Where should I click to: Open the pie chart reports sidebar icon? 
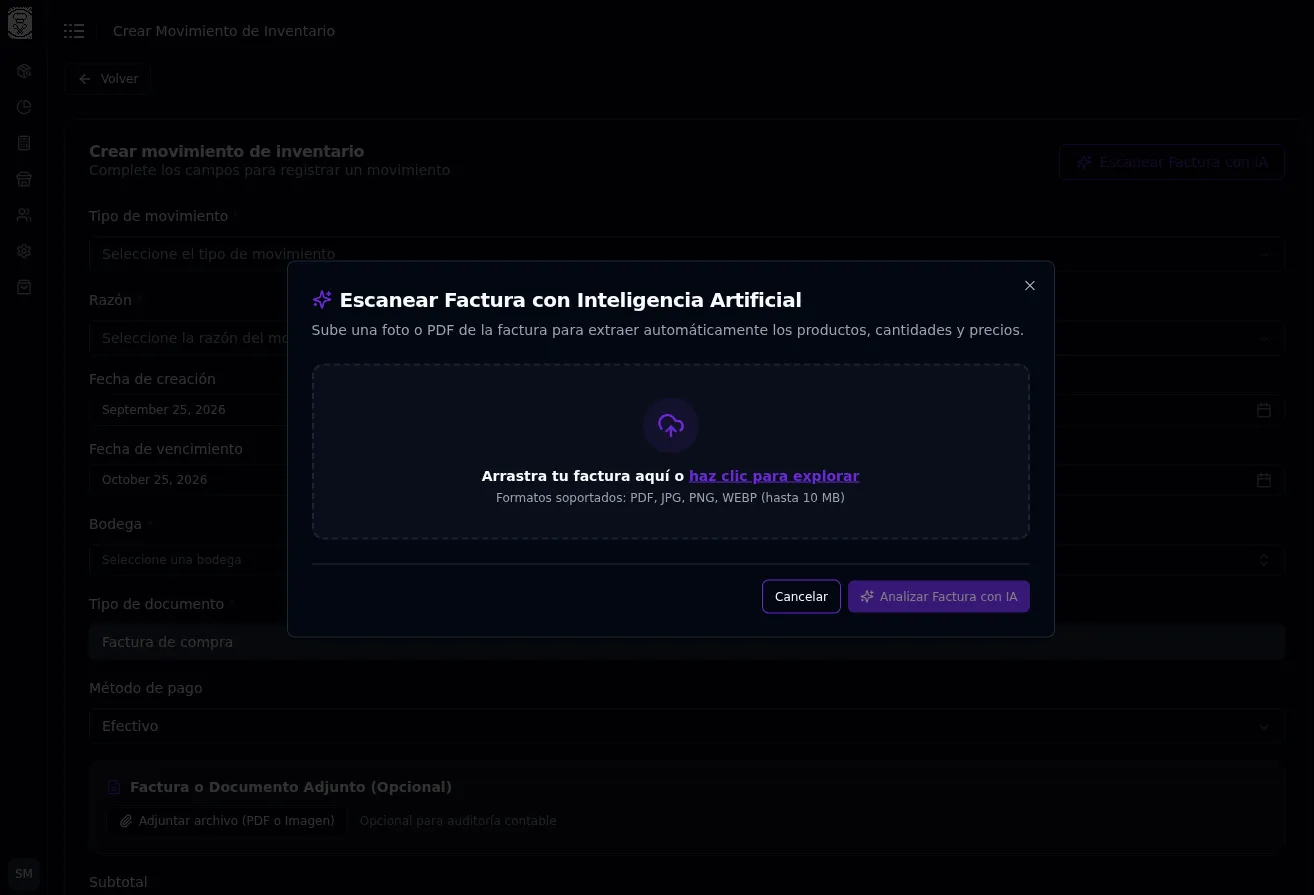(x=24, y=107)
